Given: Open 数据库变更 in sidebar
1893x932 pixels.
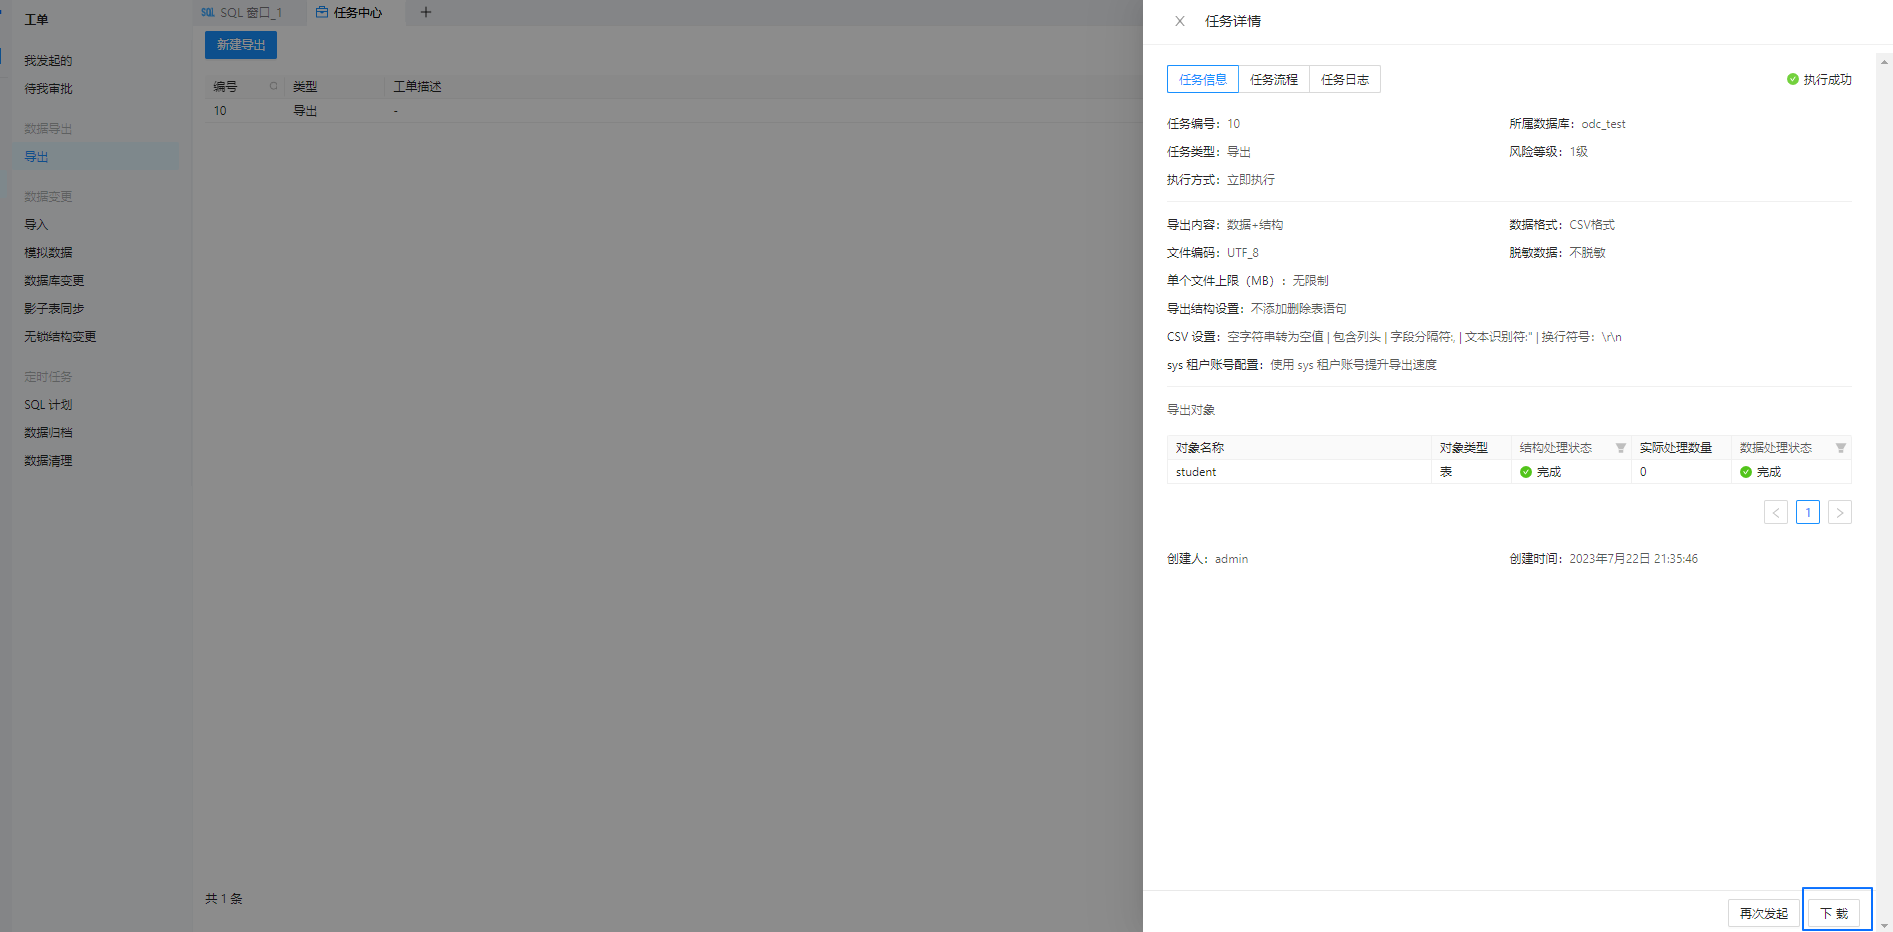Looking at the screenshot, I should pyautogui.click(x=54, y=281).
